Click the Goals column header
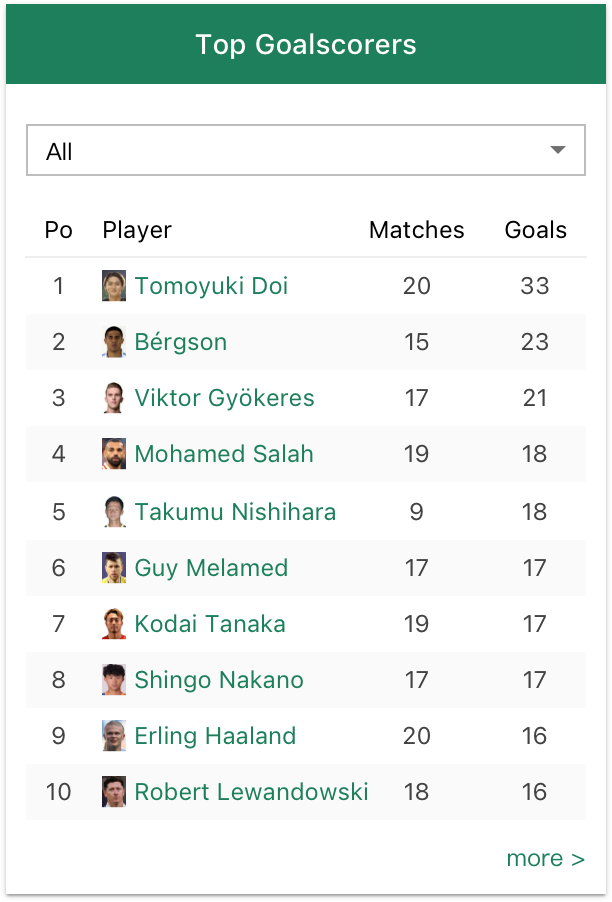 535,230
